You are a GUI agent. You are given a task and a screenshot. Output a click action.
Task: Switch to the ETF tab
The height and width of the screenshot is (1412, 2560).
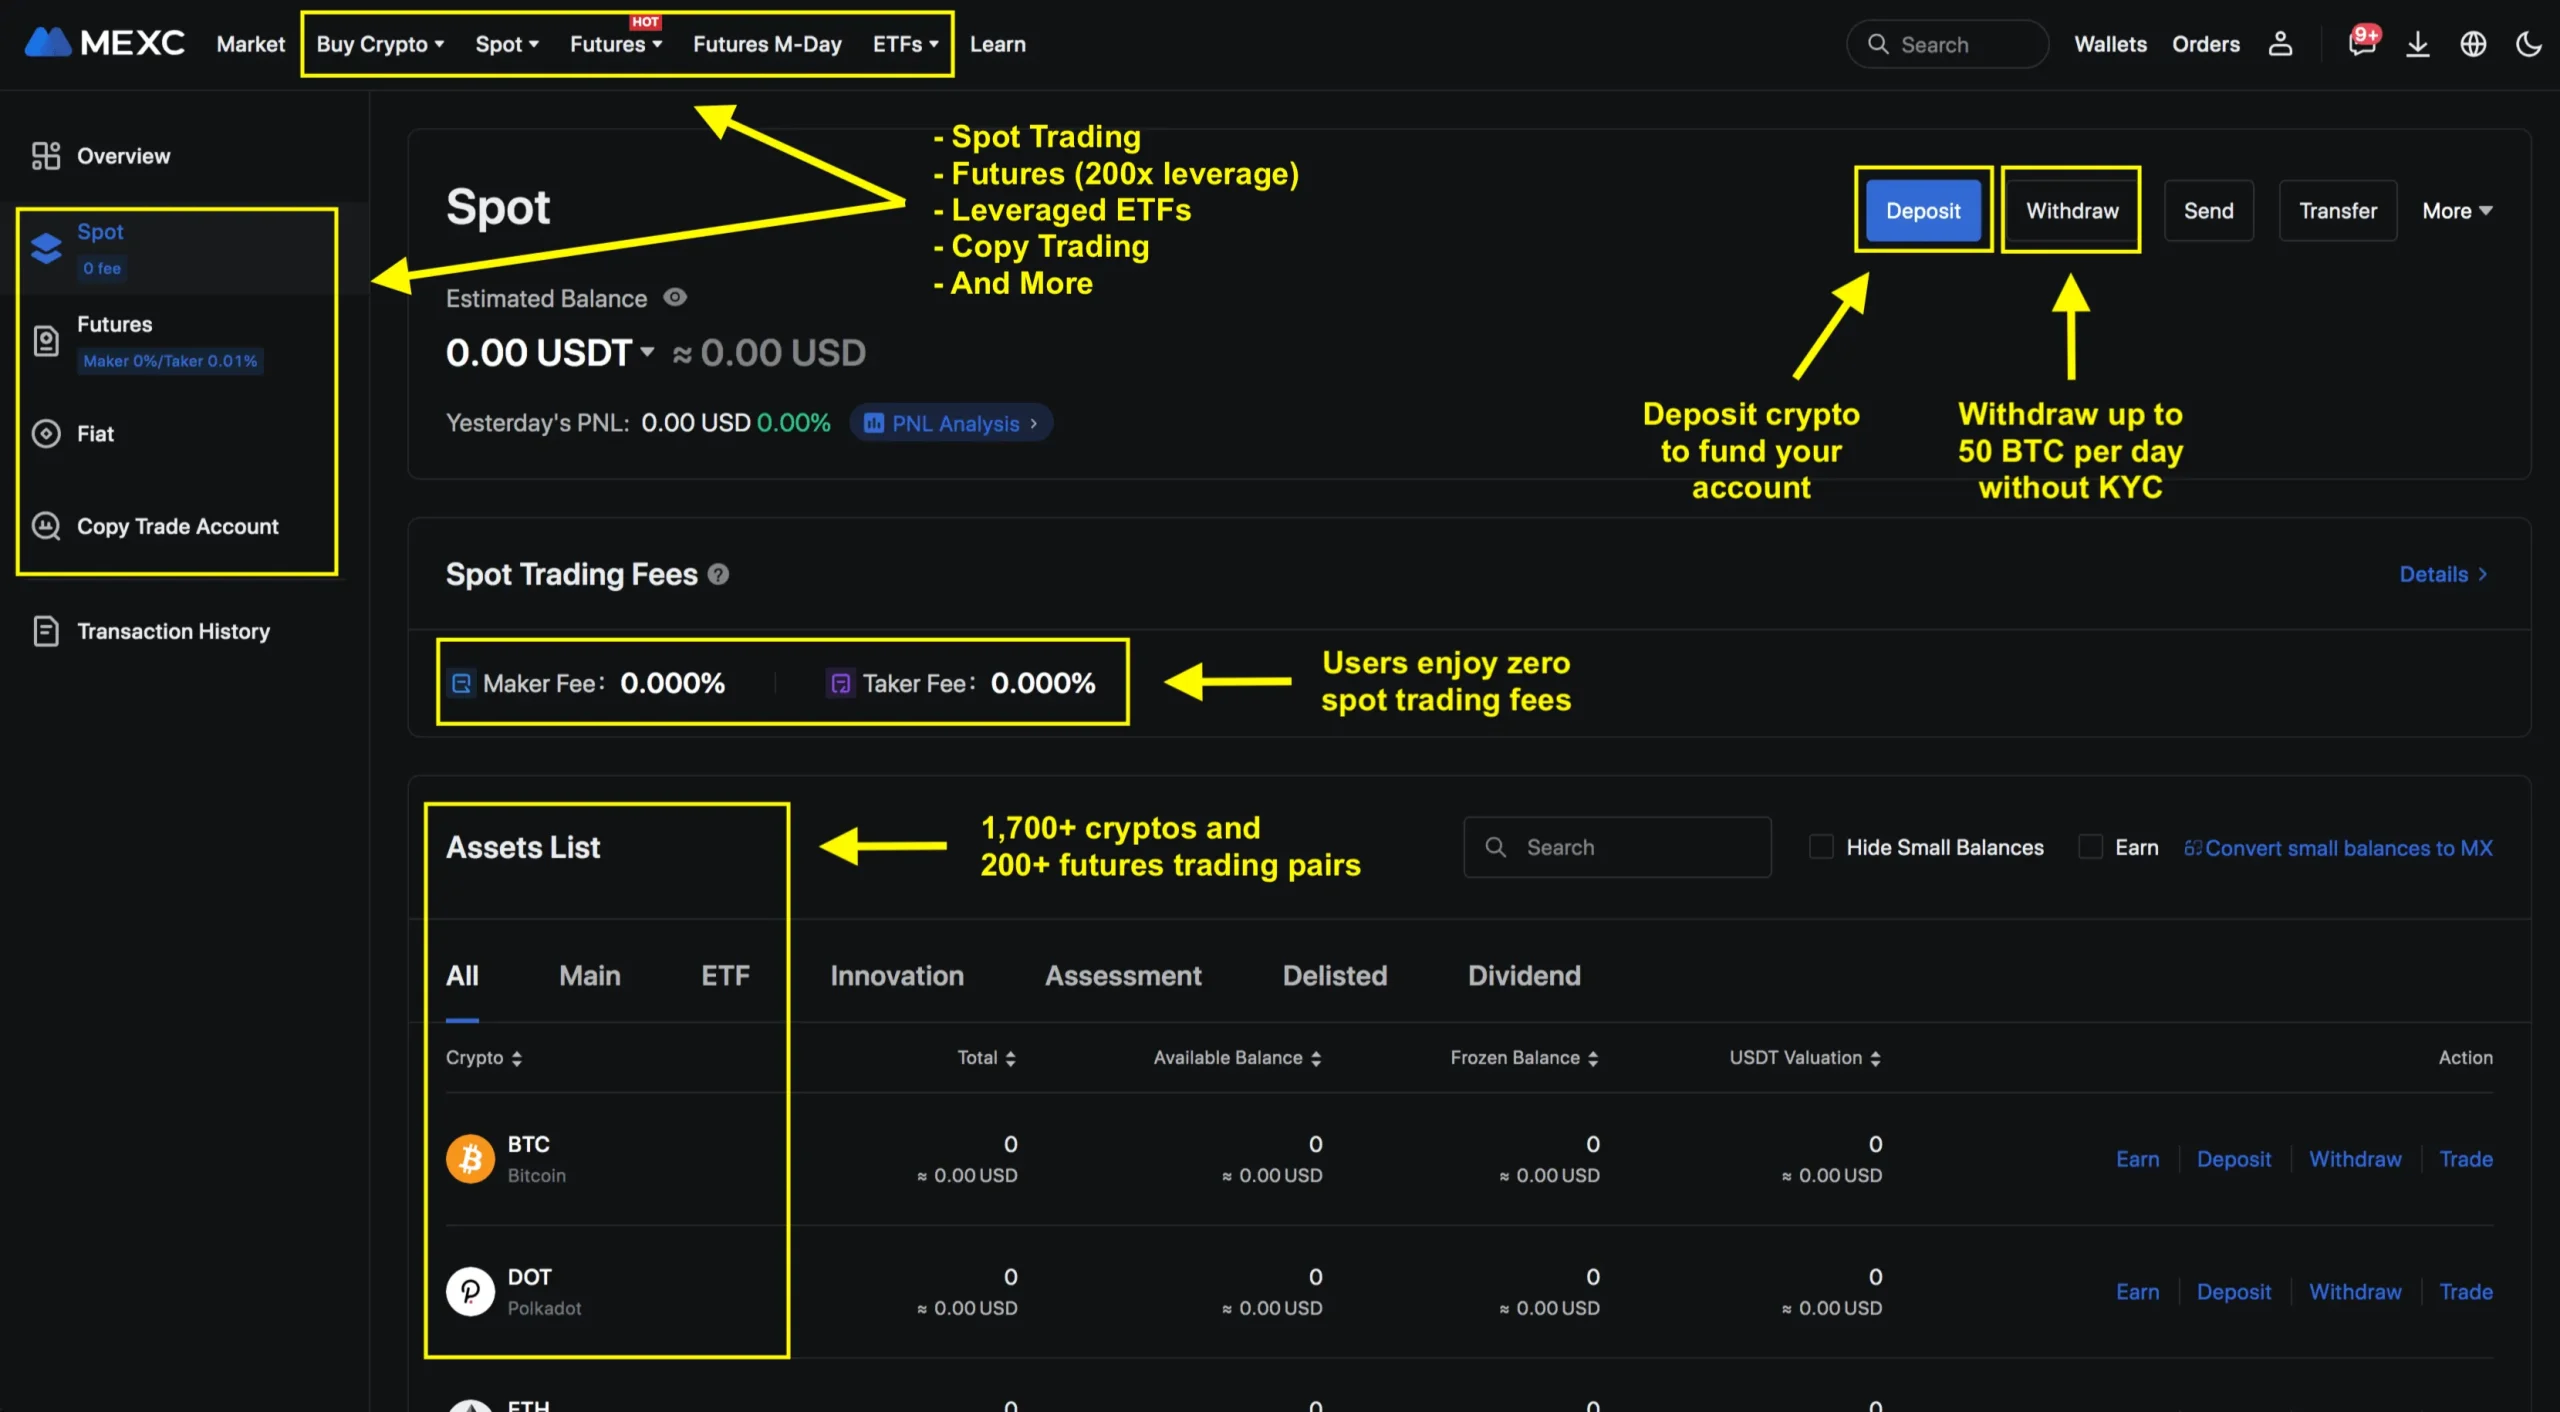(725, 976)
